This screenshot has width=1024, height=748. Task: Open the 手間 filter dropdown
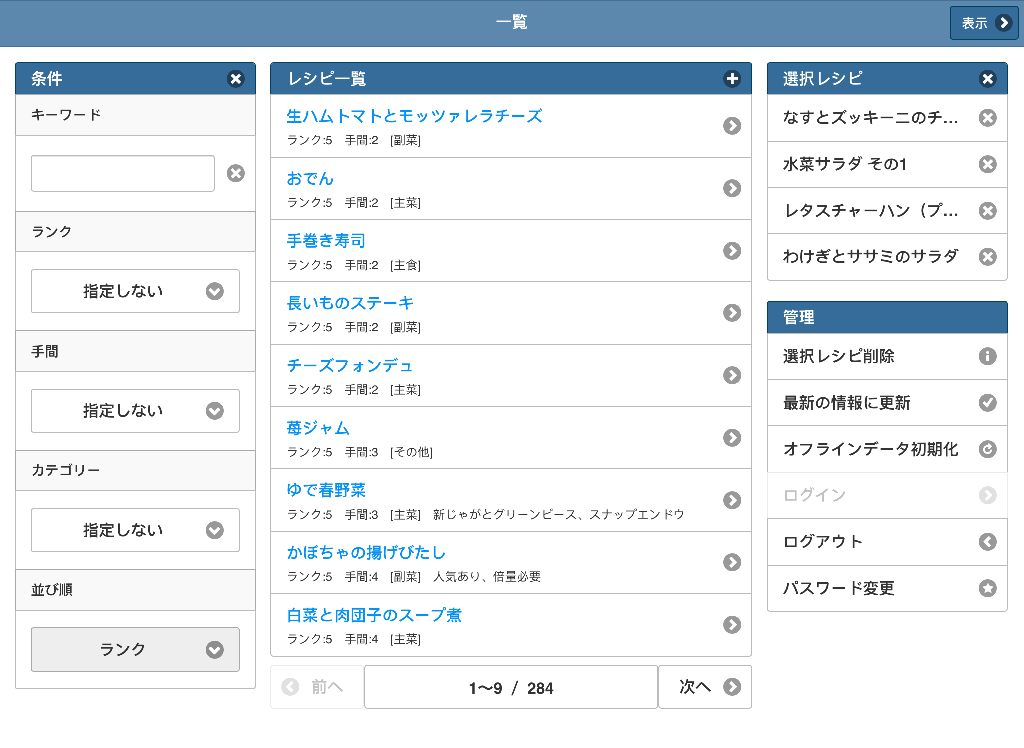tap(135, 411)
